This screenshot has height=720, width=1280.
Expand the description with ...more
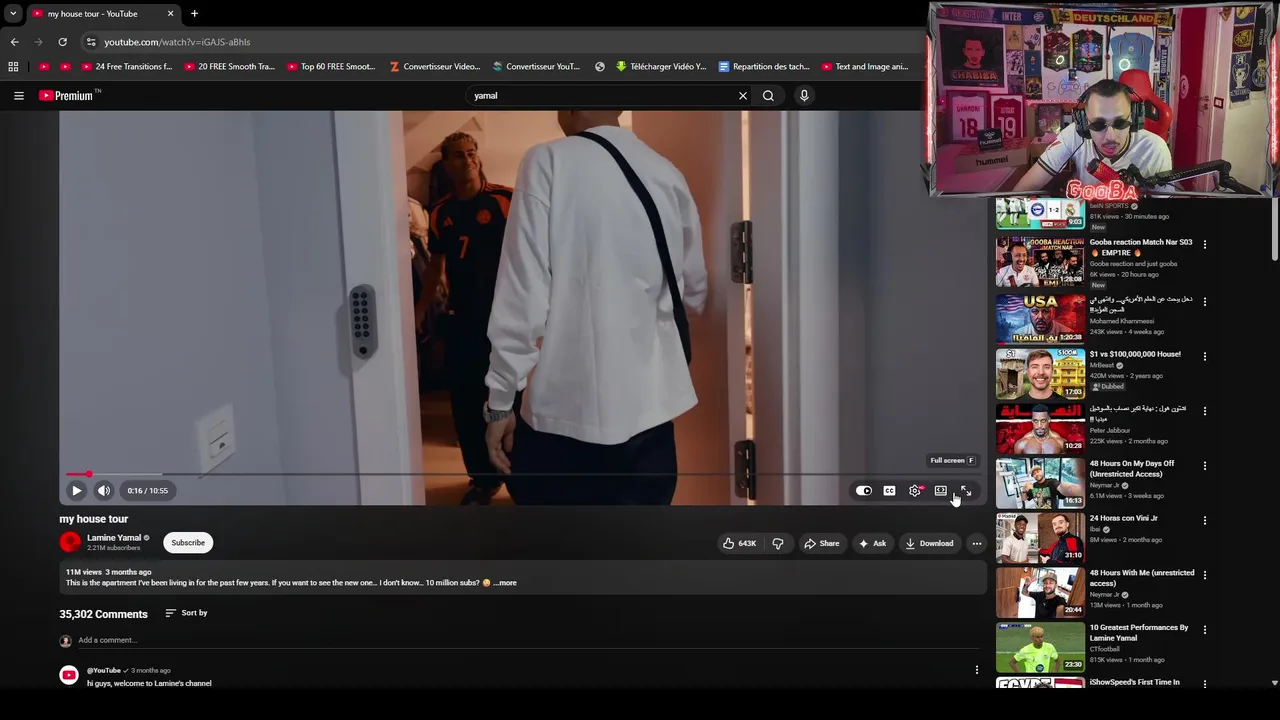click(507, 583)
